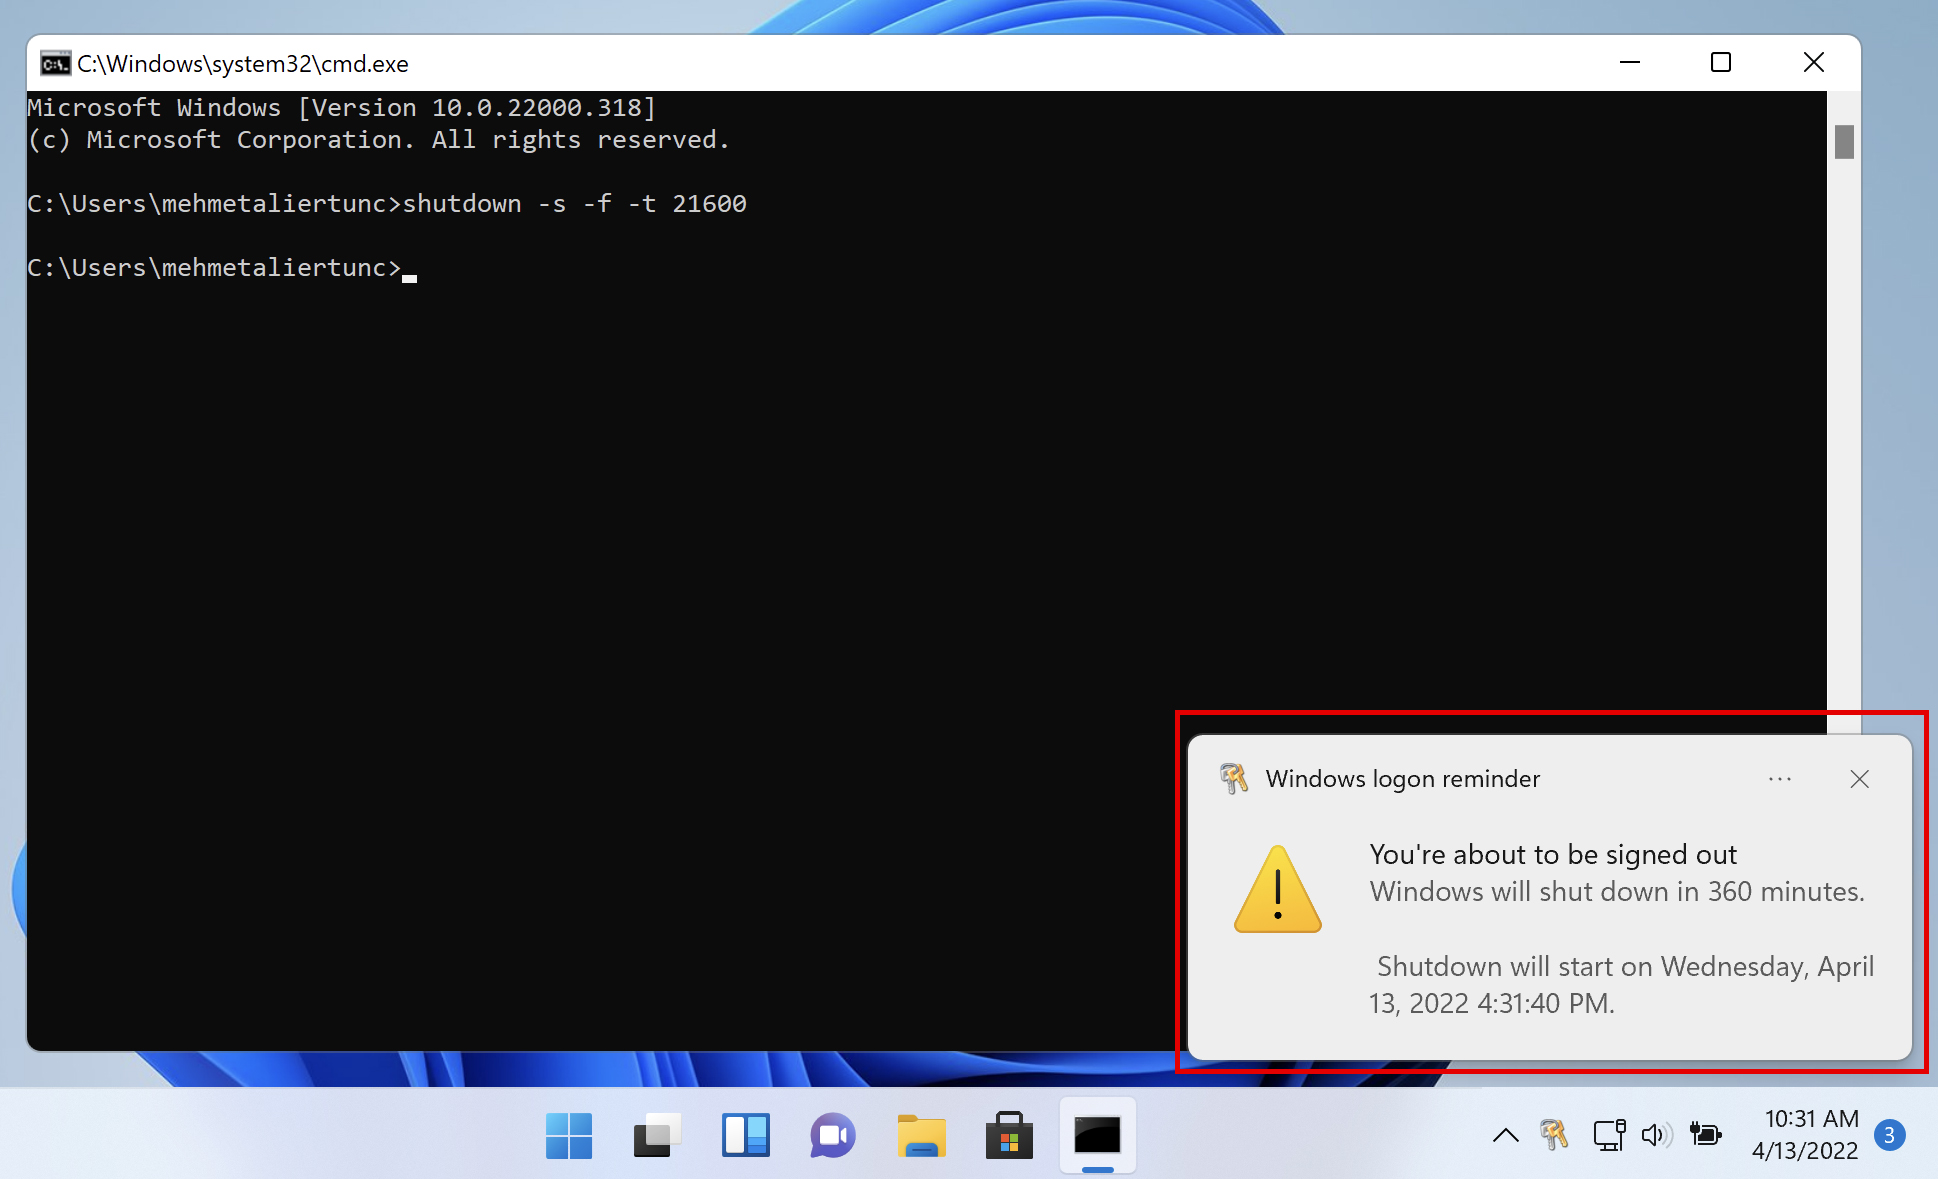1938x1179 pixels.
Task: Open File Explorer from the taskbar
Action: pos(921,1135)
